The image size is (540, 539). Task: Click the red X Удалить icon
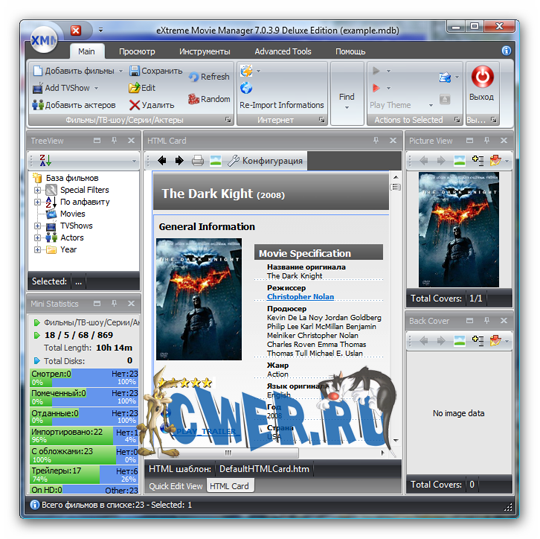[134, 105]
